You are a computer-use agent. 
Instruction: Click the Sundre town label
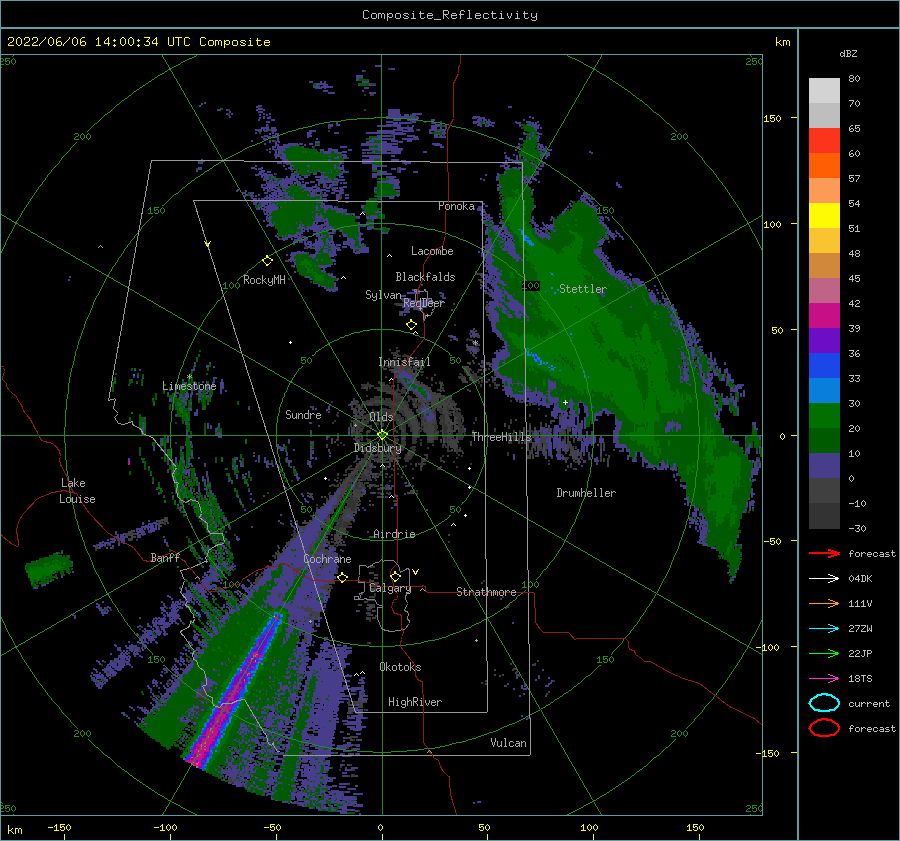[x=303, y=414]
